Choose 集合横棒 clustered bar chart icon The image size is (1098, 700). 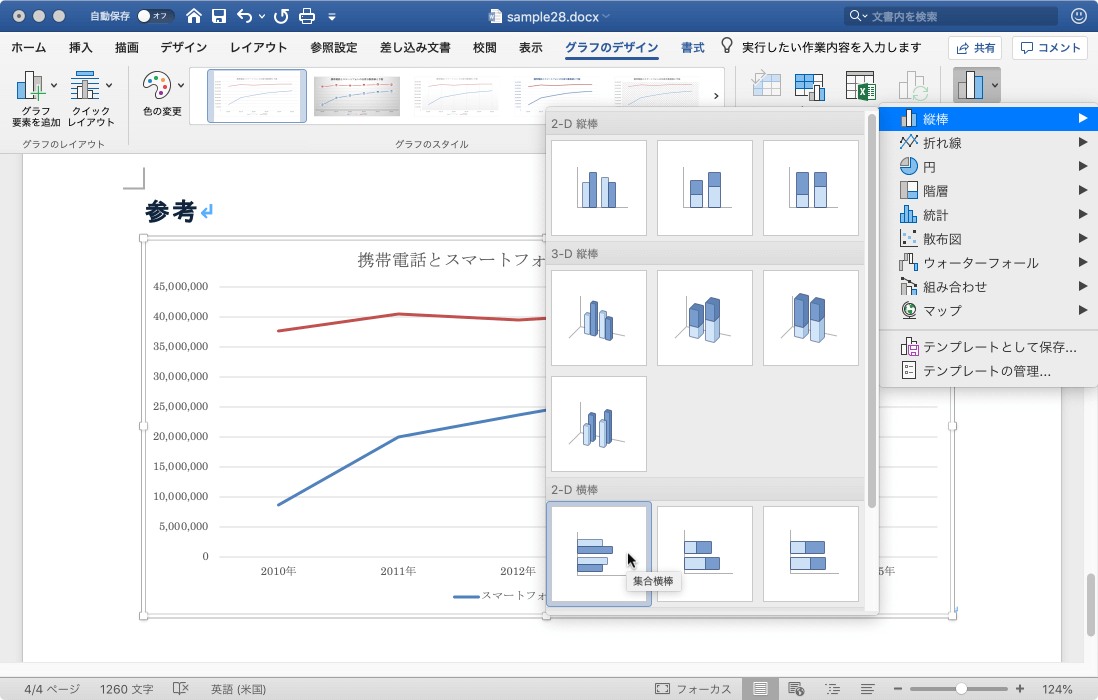tap(599, 554)
